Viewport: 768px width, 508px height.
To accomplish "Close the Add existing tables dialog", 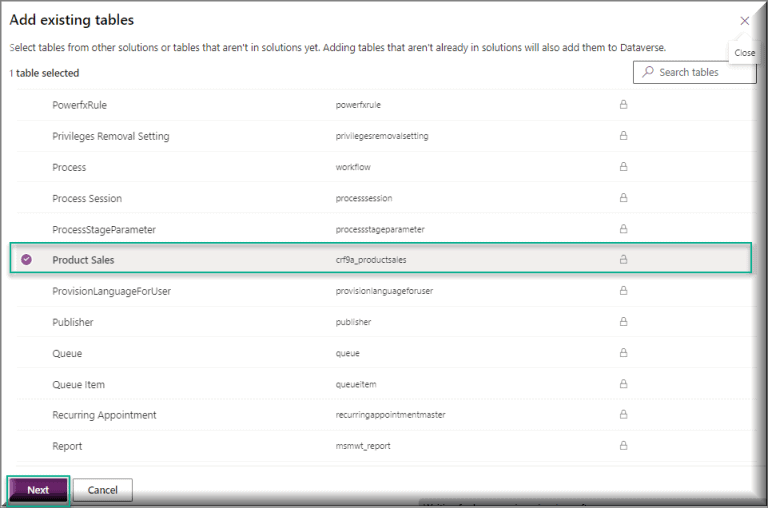I will click(x=744, y=21).
